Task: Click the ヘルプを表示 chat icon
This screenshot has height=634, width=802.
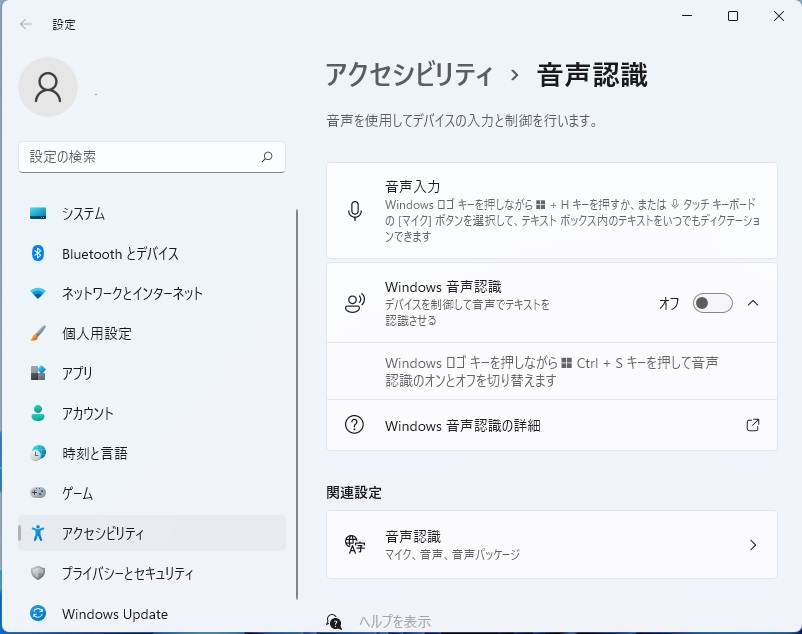Action: click(334, 621)
